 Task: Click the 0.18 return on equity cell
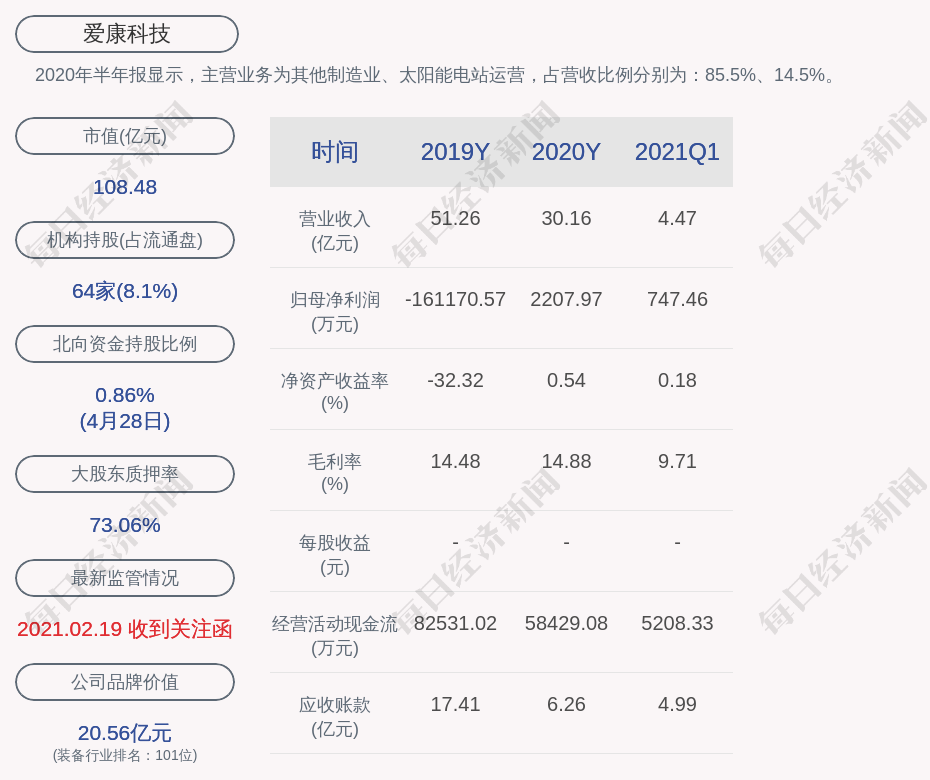(677, 380)
